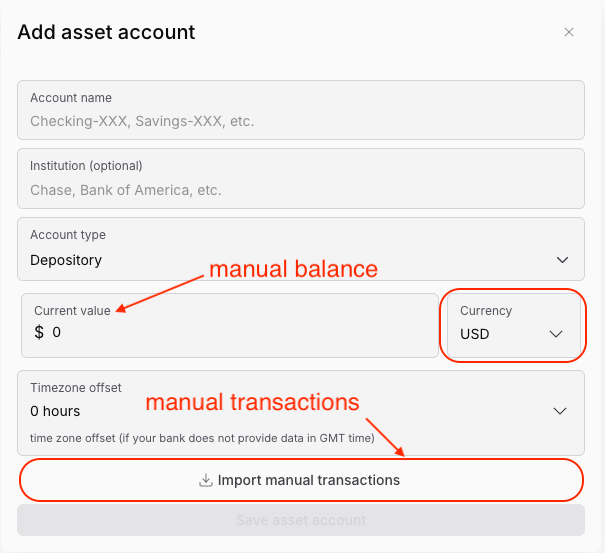The height and width of the screenshot is (553, 605).
Task: Close the Add asset account dialog
Action: pyautogui.click(x=569, y=32)
